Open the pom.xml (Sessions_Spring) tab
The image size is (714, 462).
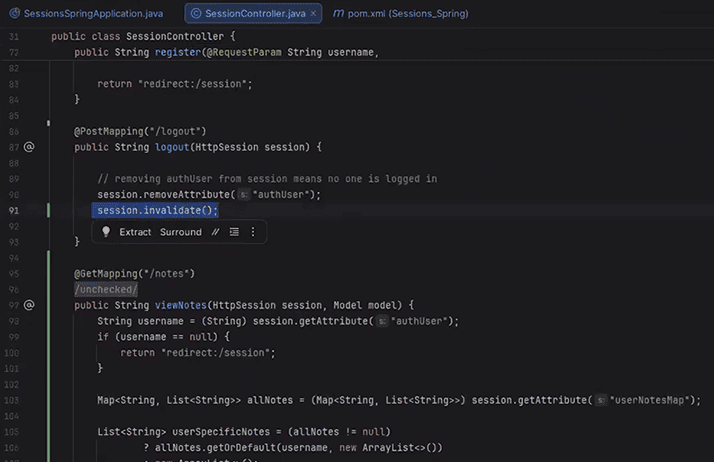(408, 14)
